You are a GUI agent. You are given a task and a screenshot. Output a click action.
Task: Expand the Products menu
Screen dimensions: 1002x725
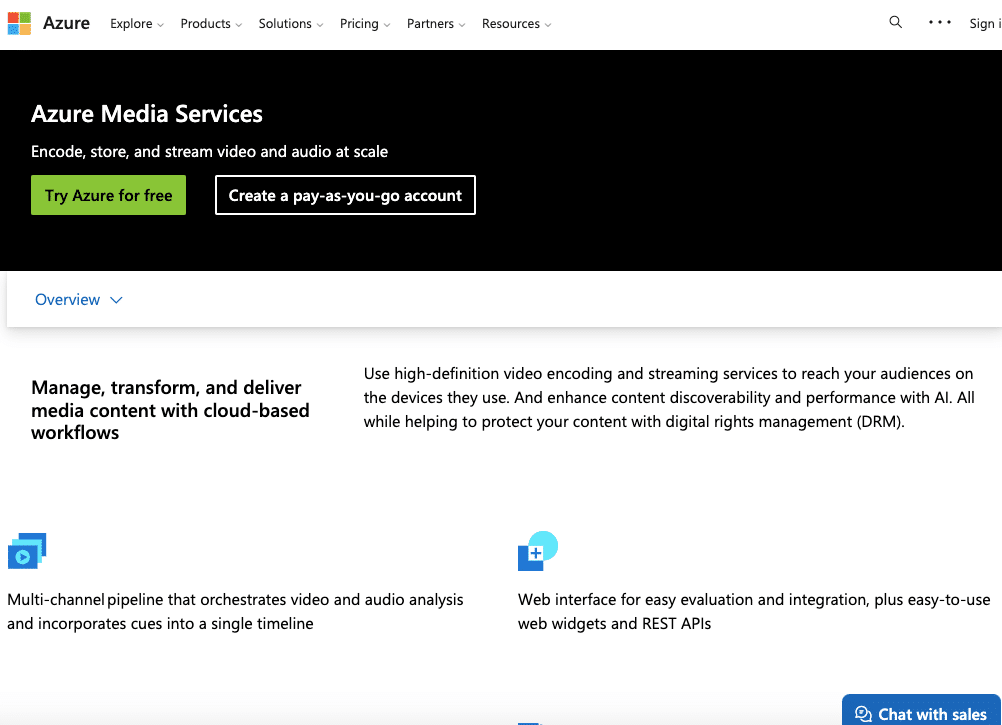tap(211, 24)
